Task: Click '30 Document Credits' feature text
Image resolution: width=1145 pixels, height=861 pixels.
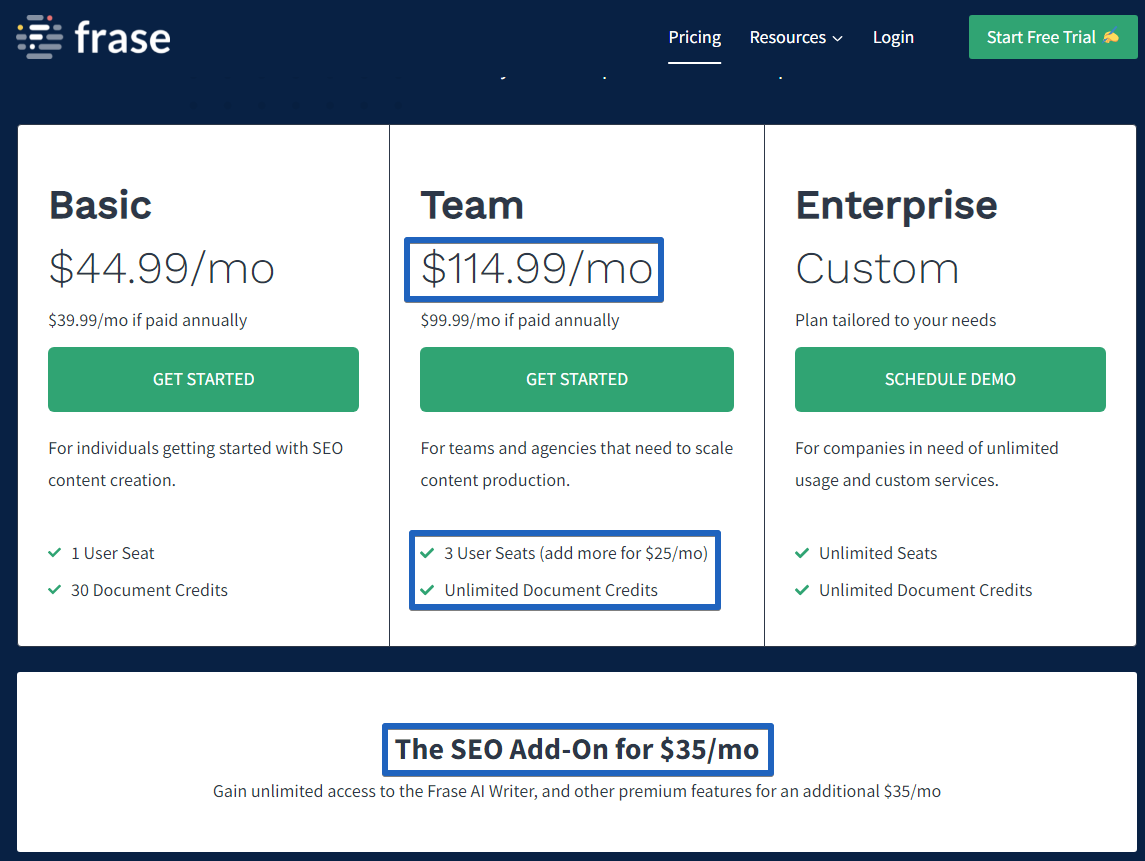Action: pos(149,589)
